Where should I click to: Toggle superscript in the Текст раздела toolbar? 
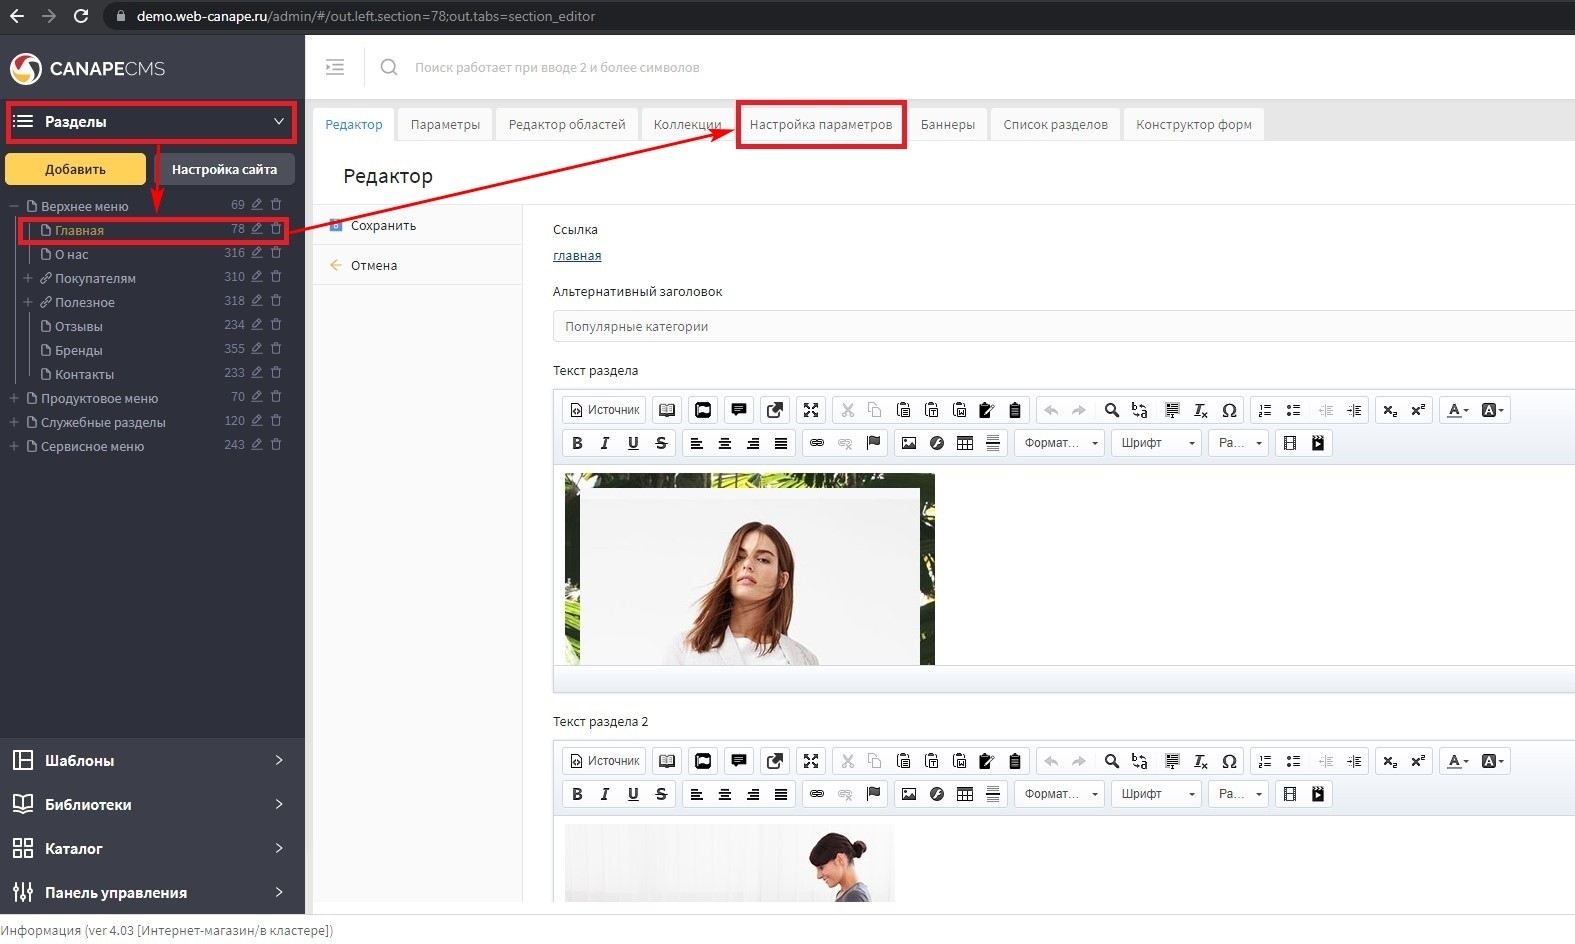pos(1417,410)
